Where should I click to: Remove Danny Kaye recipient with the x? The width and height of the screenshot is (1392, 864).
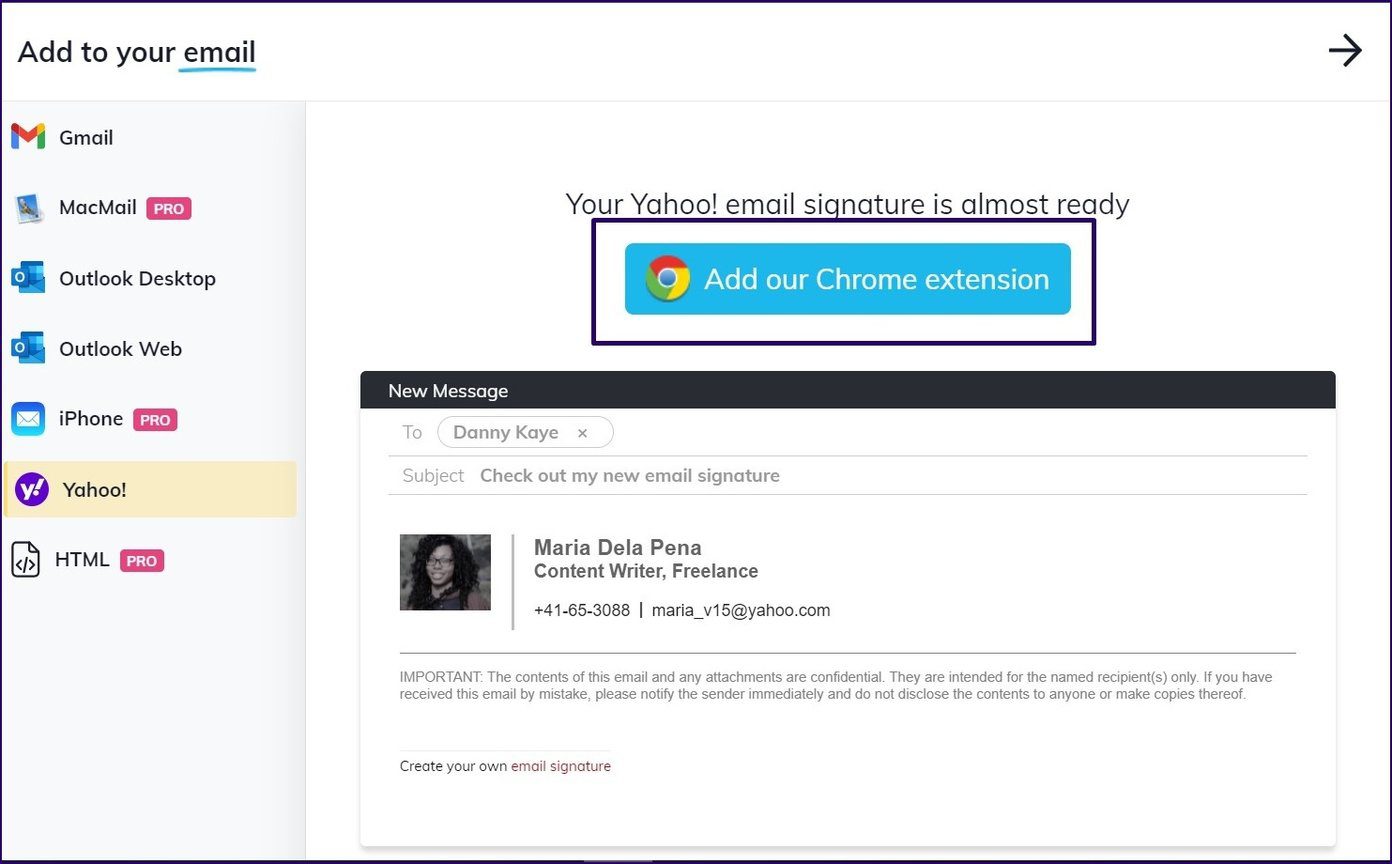click(x=582, y=433)
